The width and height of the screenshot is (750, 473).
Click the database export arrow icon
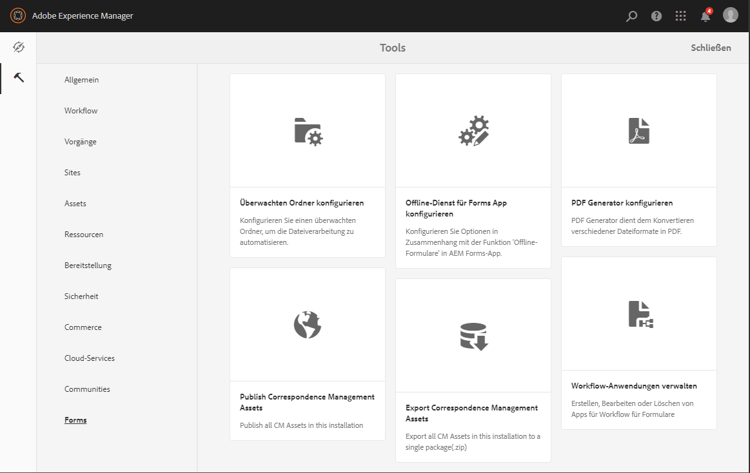(x=474, y=336)
